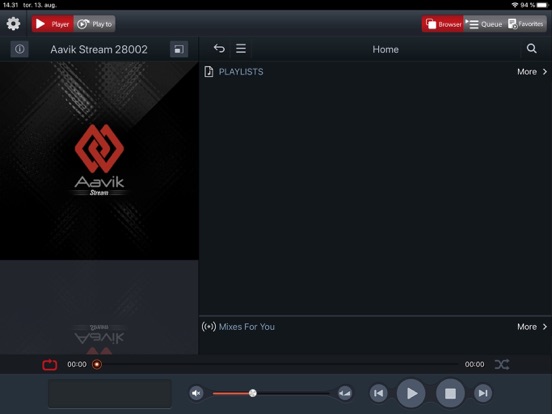Viewport: 552px width, 414px height.
Task: Click the Aavik Stream album artwork
Action: (x=99, y=161)
